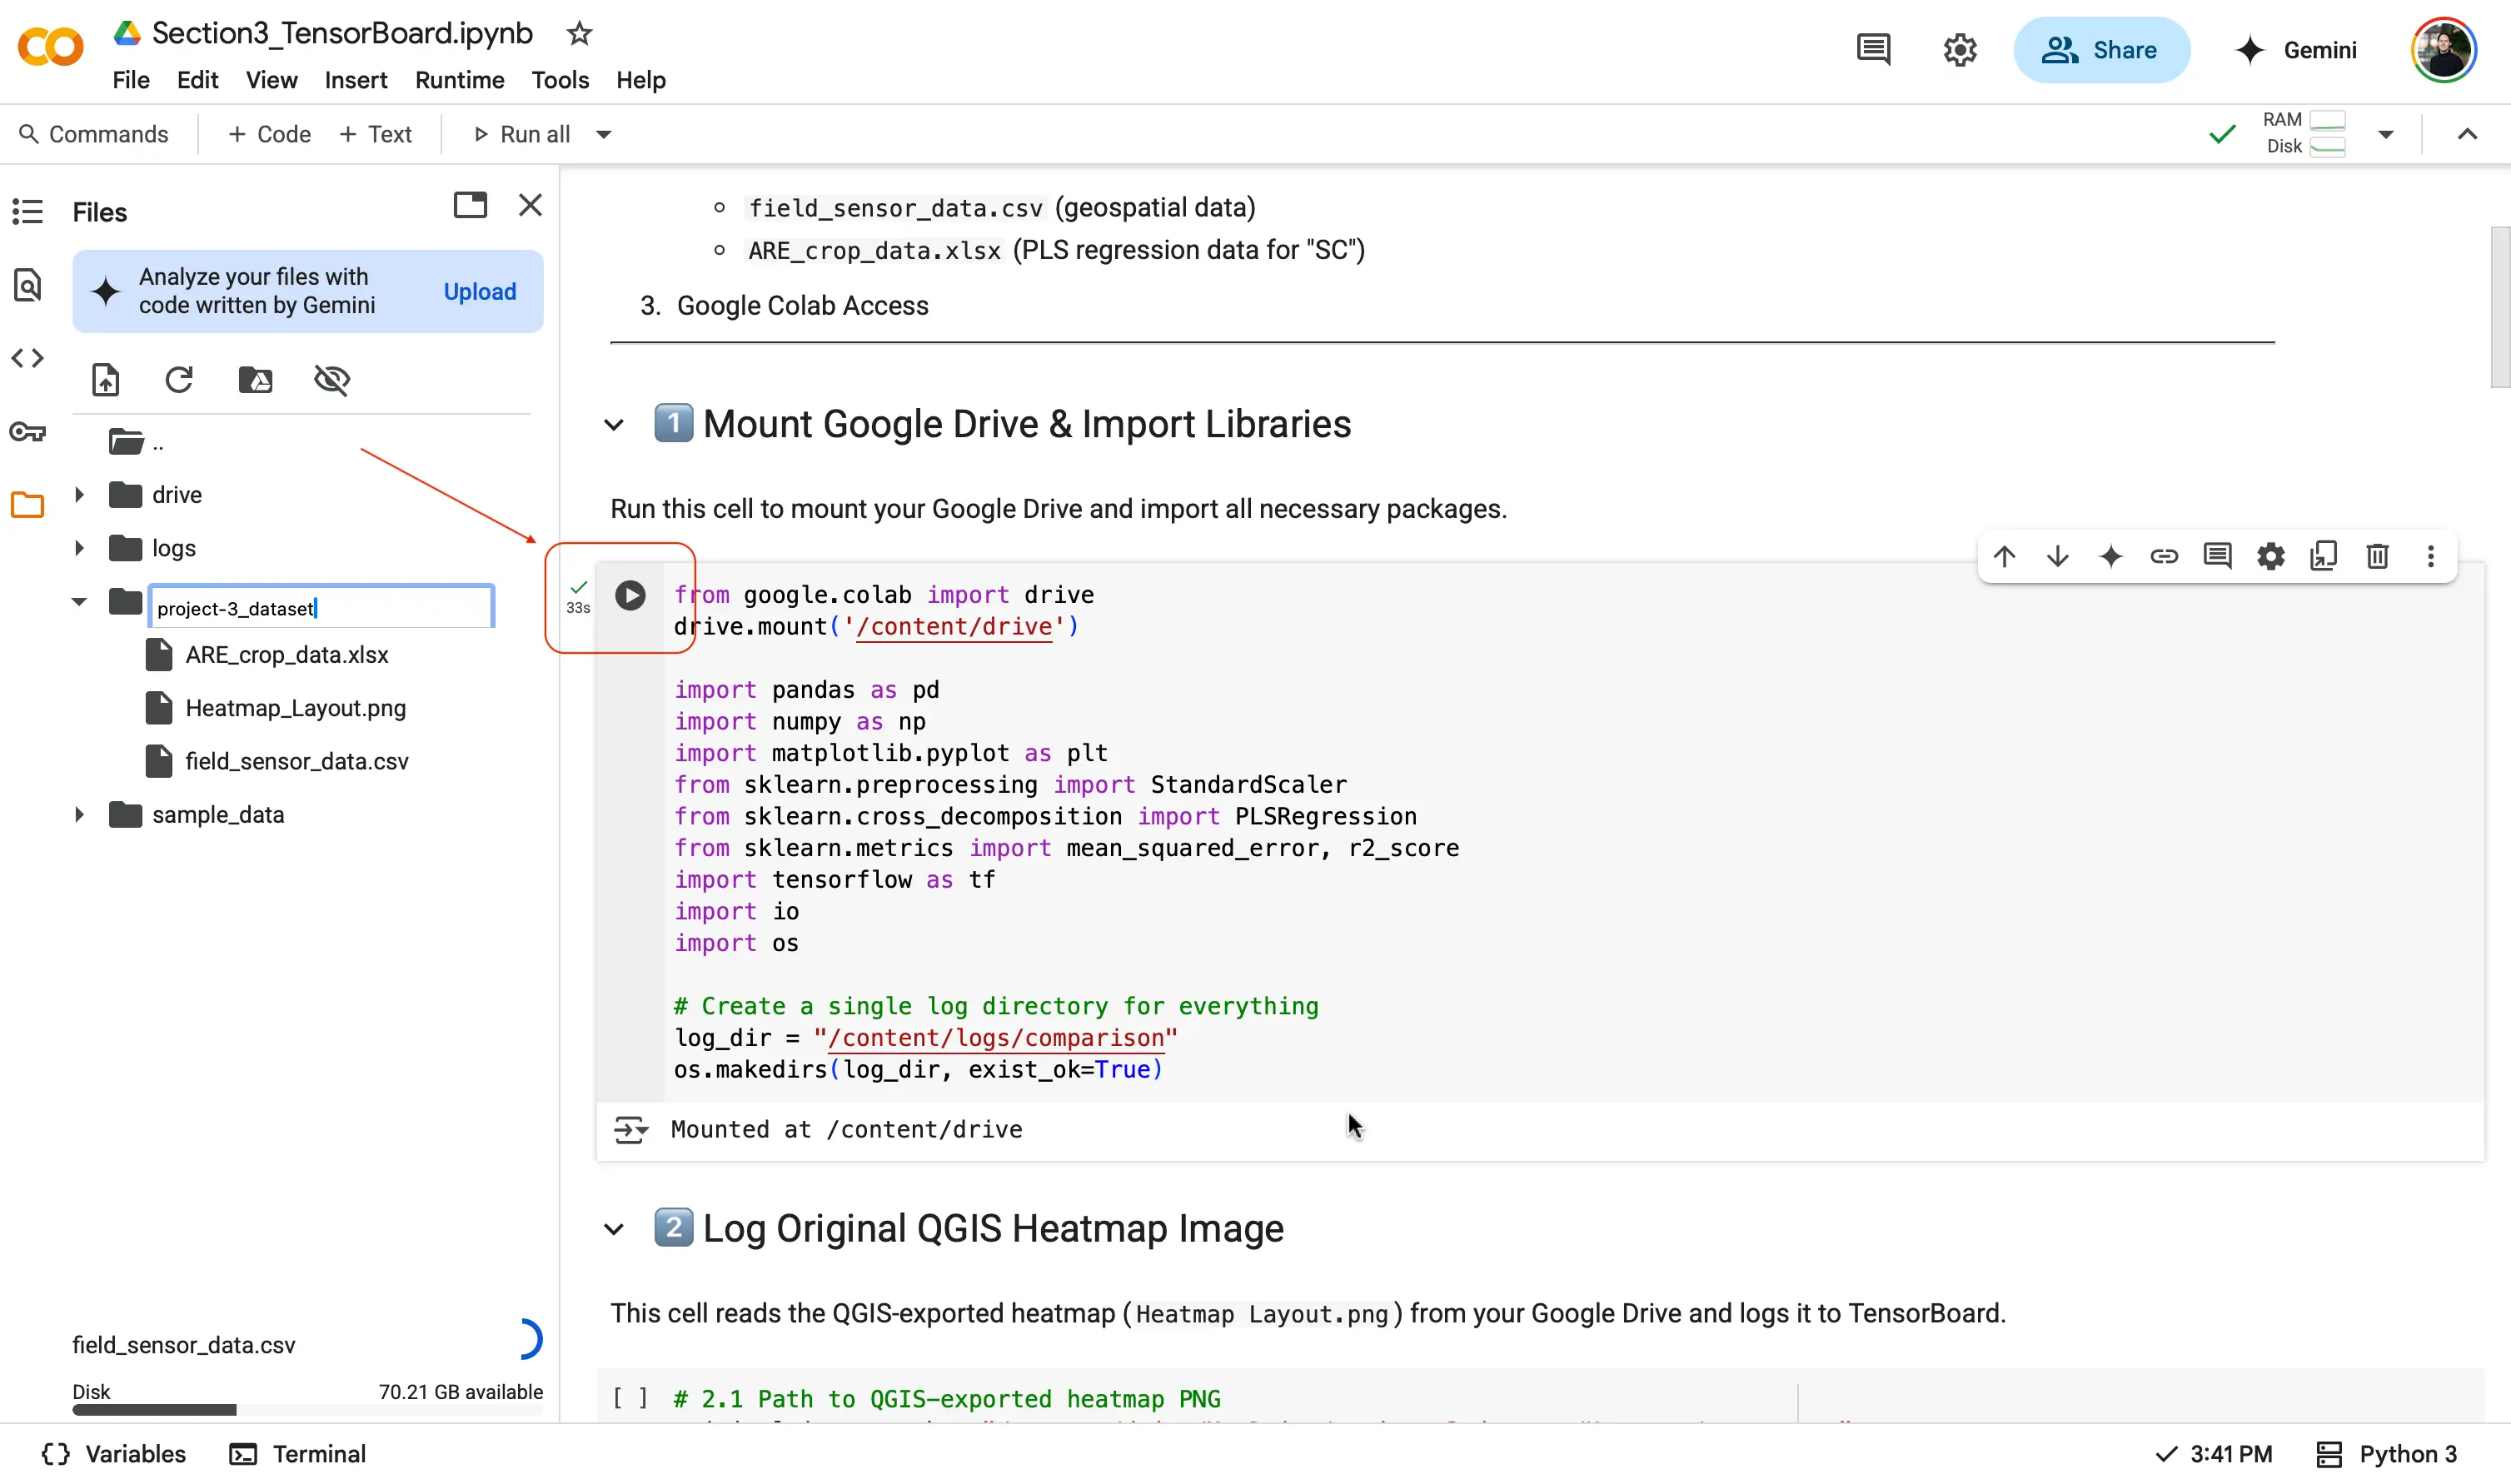The width and height of the screenshot is (2511, 1484).
Task: Collapse the project-3_dataset folder
Action: [79, 602]
